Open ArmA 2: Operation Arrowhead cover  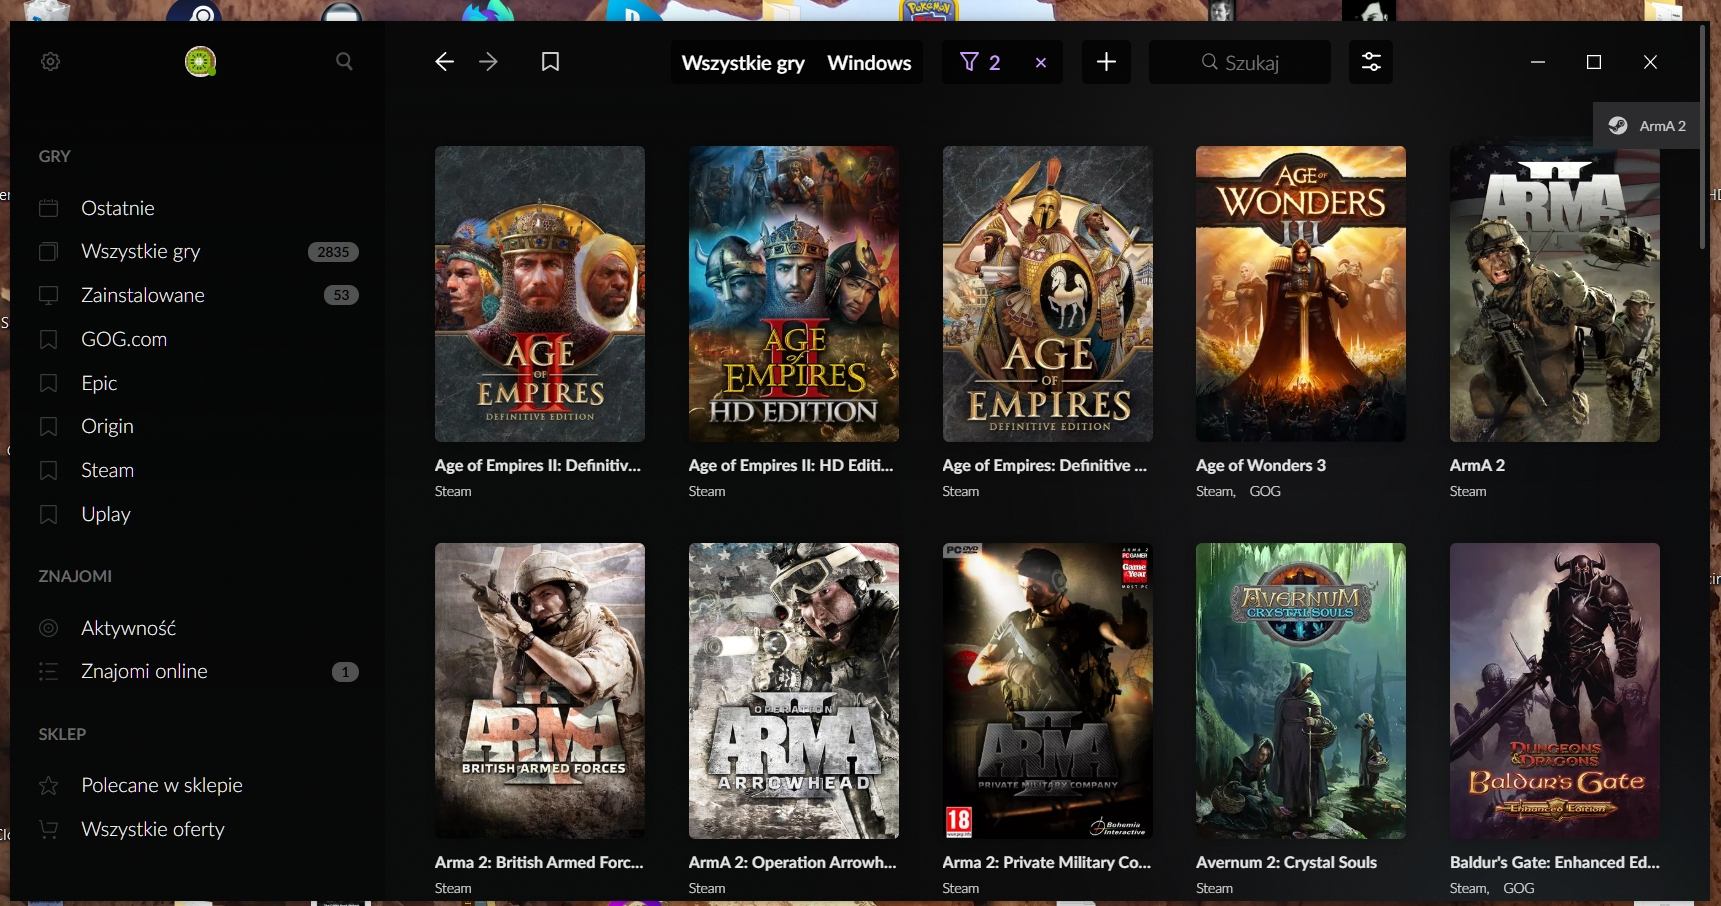pos(794,691)
